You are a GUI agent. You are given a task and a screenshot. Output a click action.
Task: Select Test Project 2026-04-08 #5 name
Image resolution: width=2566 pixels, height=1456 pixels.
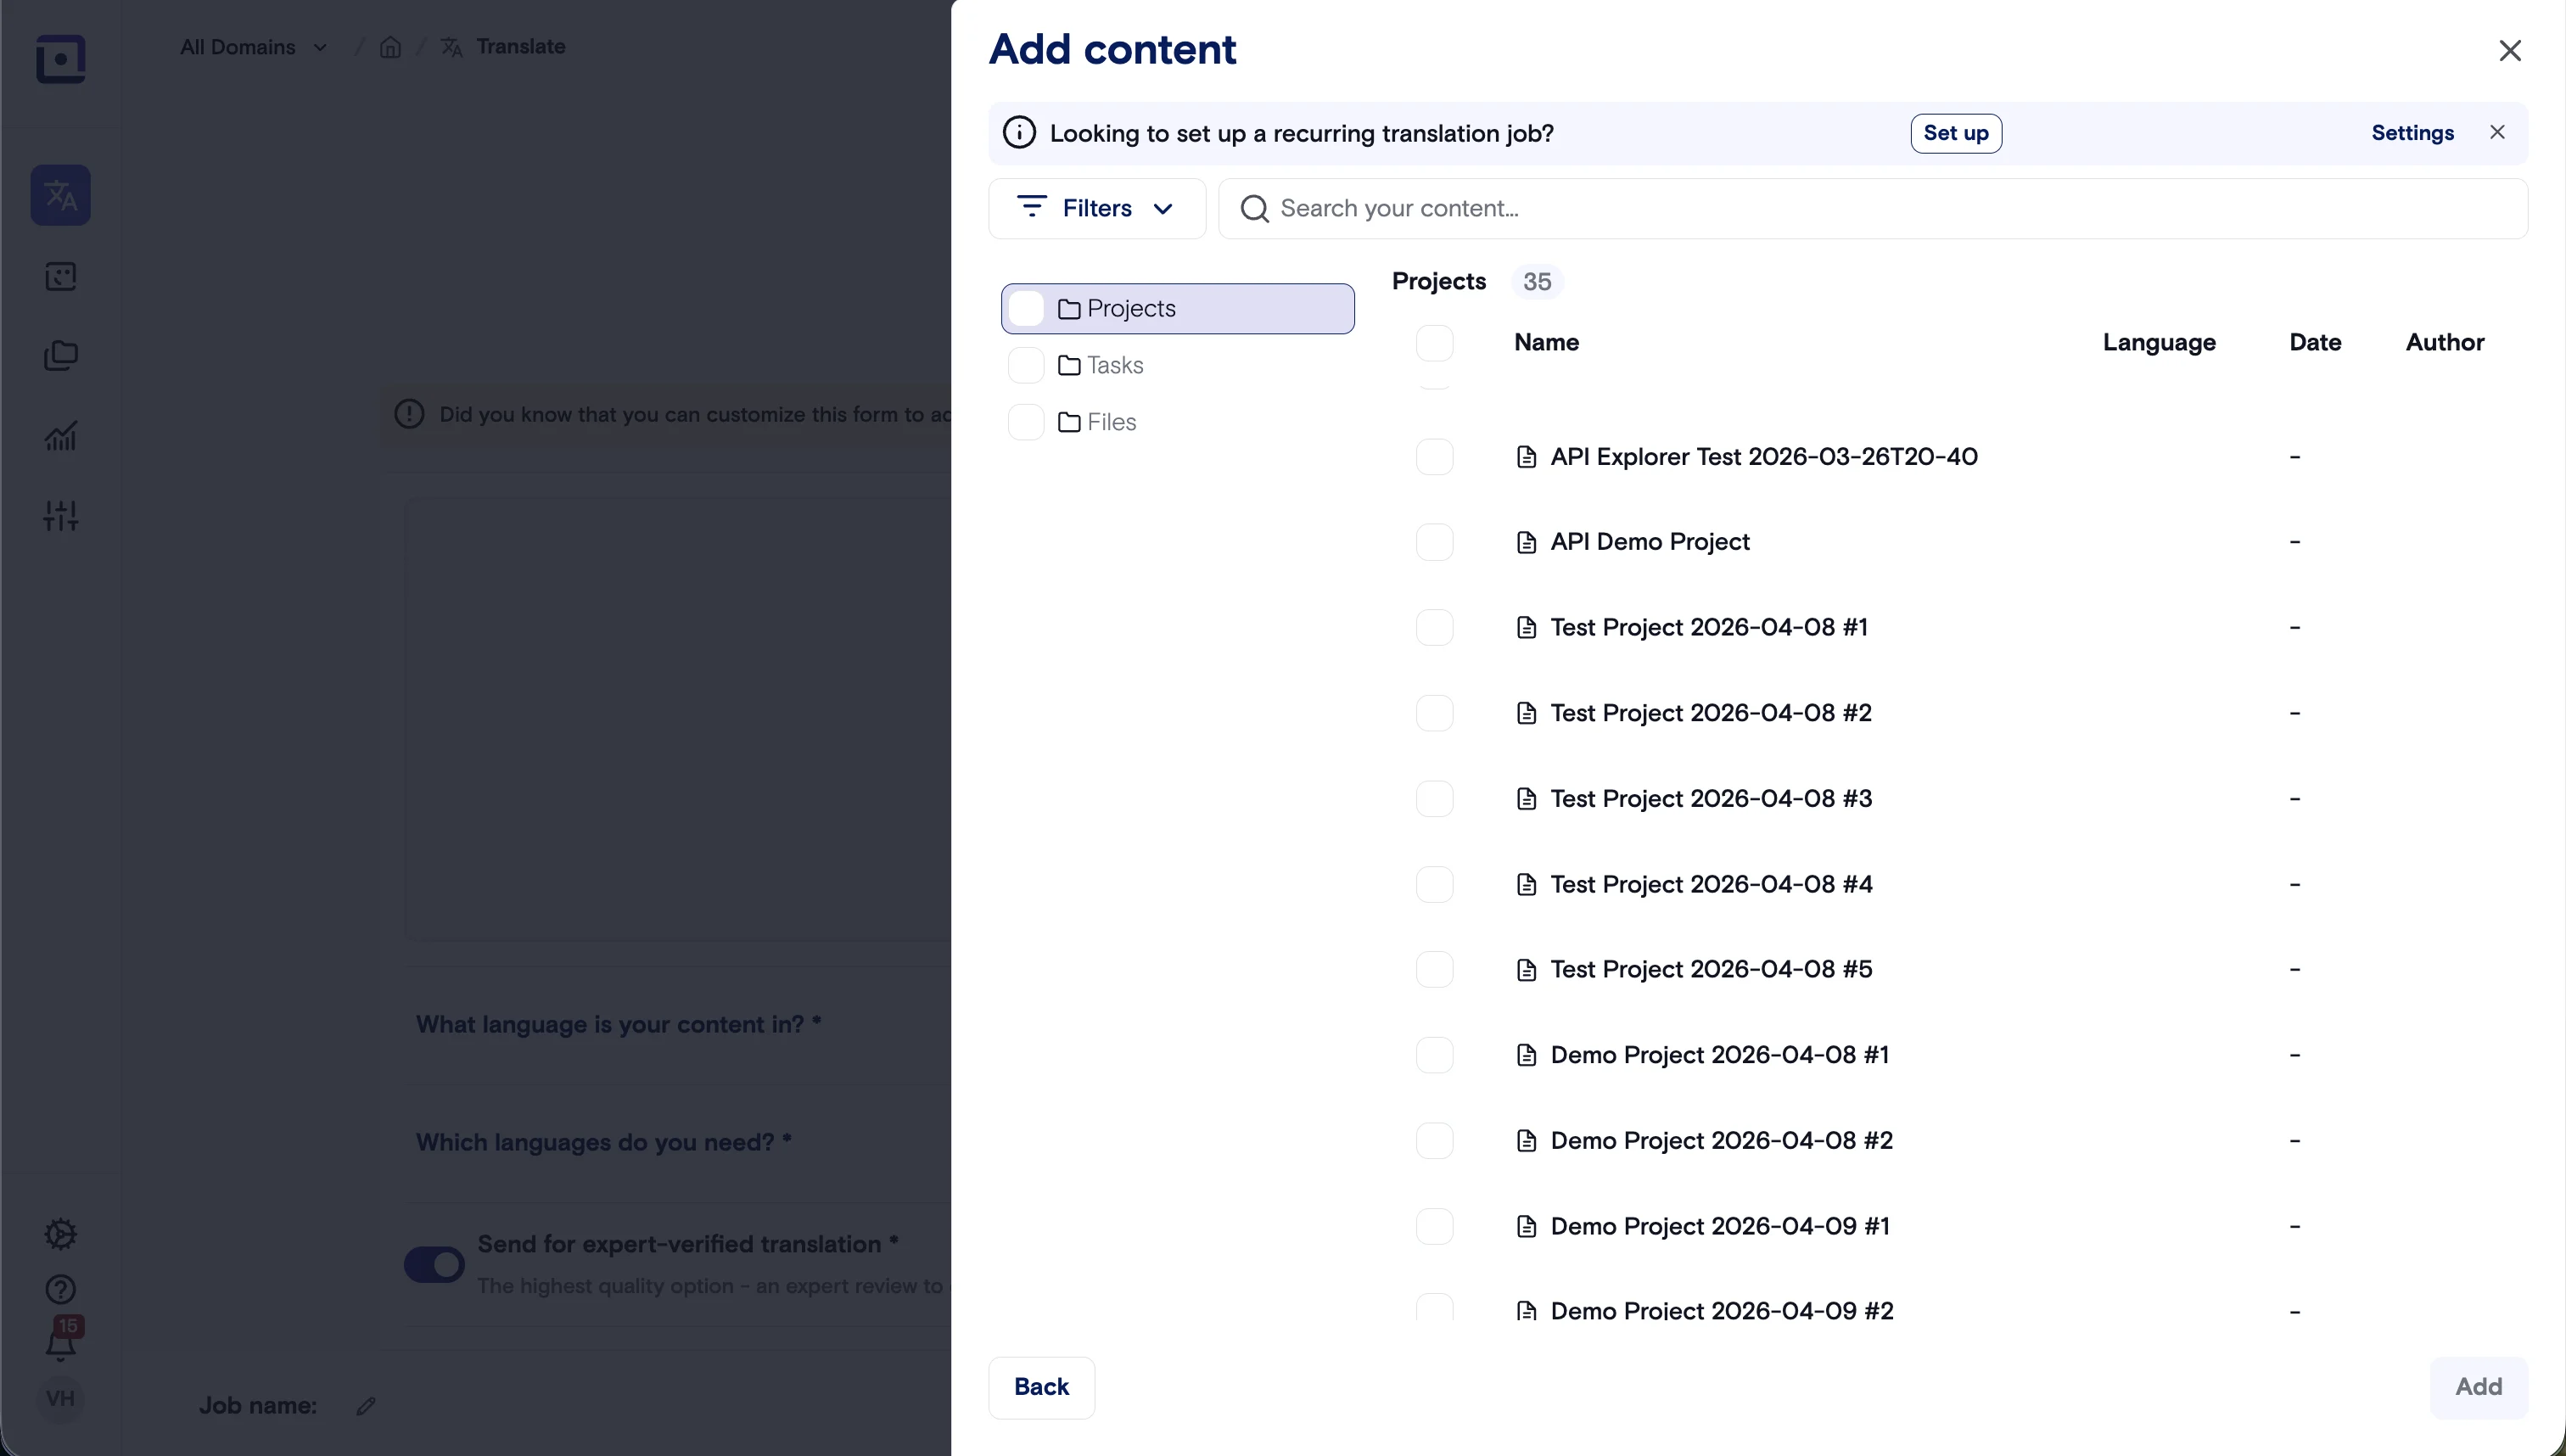[1711, 970]
